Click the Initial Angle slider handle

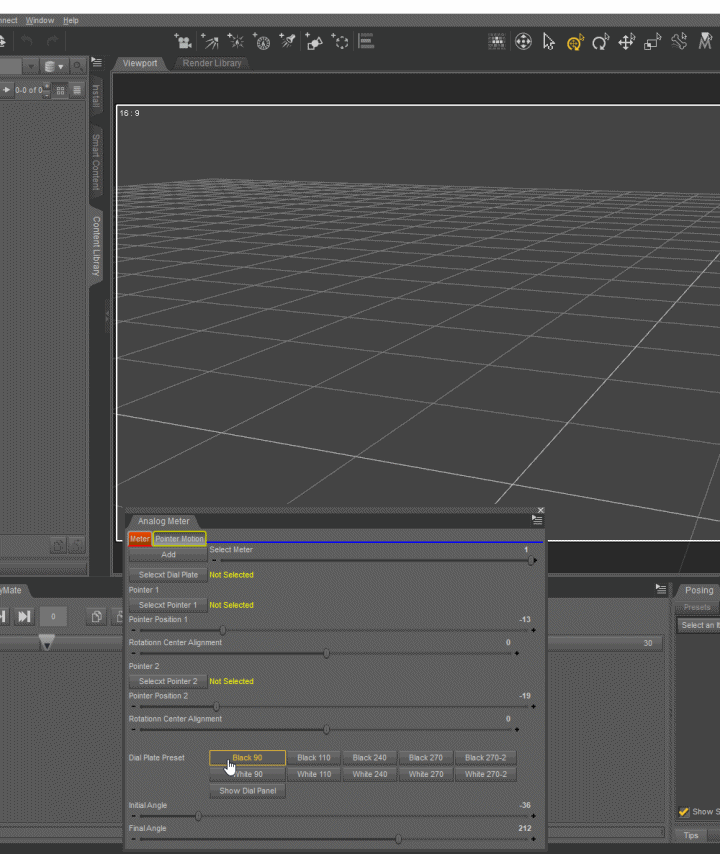198,816
